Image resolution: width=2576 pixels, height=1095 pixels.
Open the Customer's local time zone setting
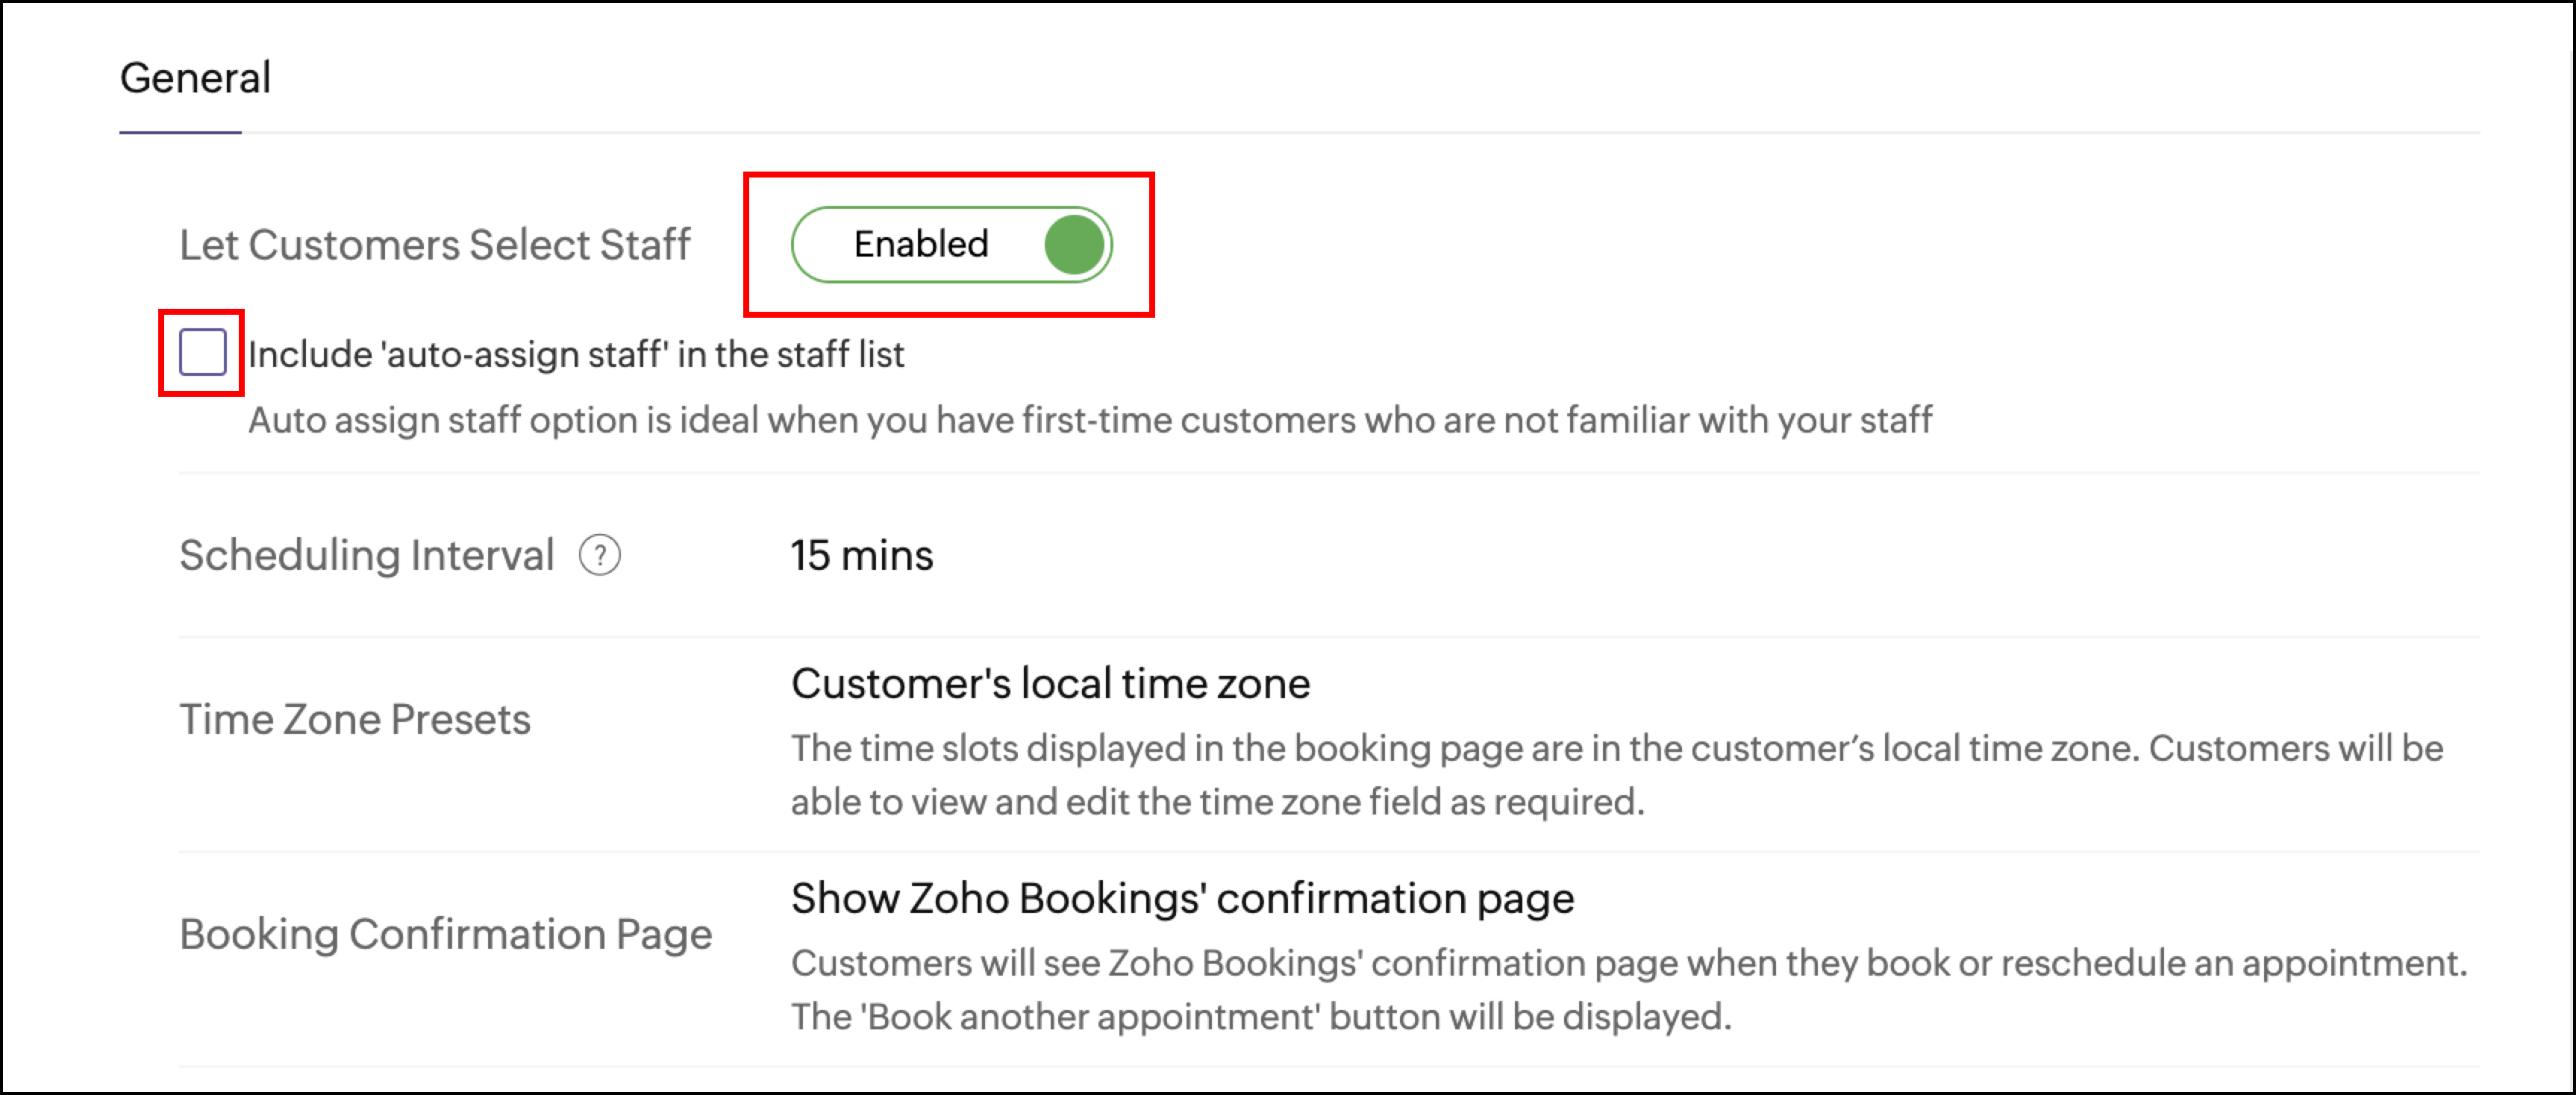(x=1050, y=684)
